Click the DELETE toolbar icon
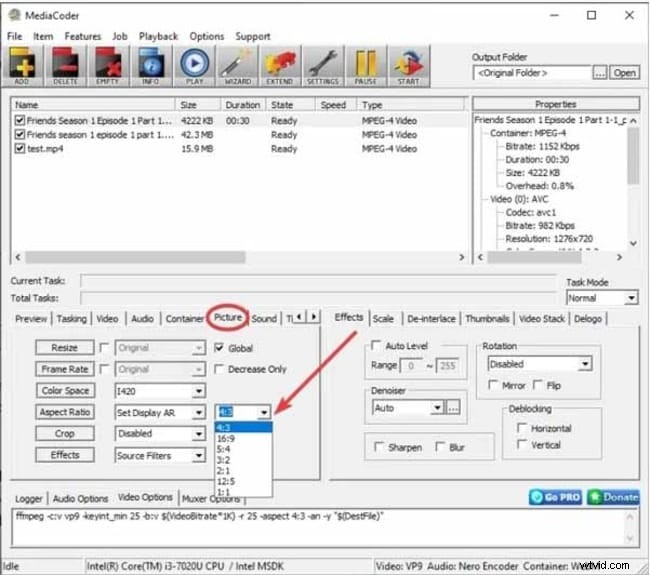 click(65, 66)
